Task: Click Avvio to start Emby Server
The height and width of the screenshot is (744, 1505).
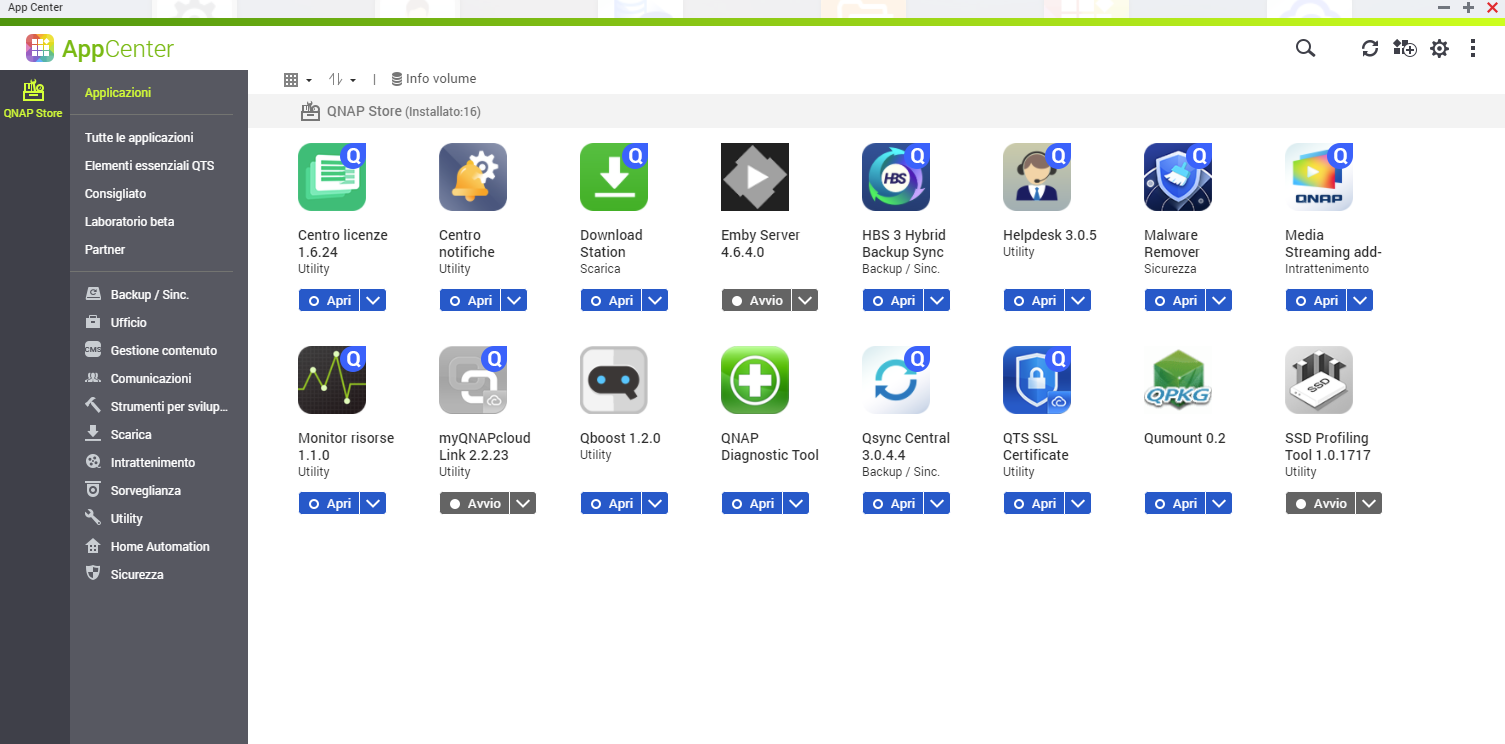Action: click(756, 300)
